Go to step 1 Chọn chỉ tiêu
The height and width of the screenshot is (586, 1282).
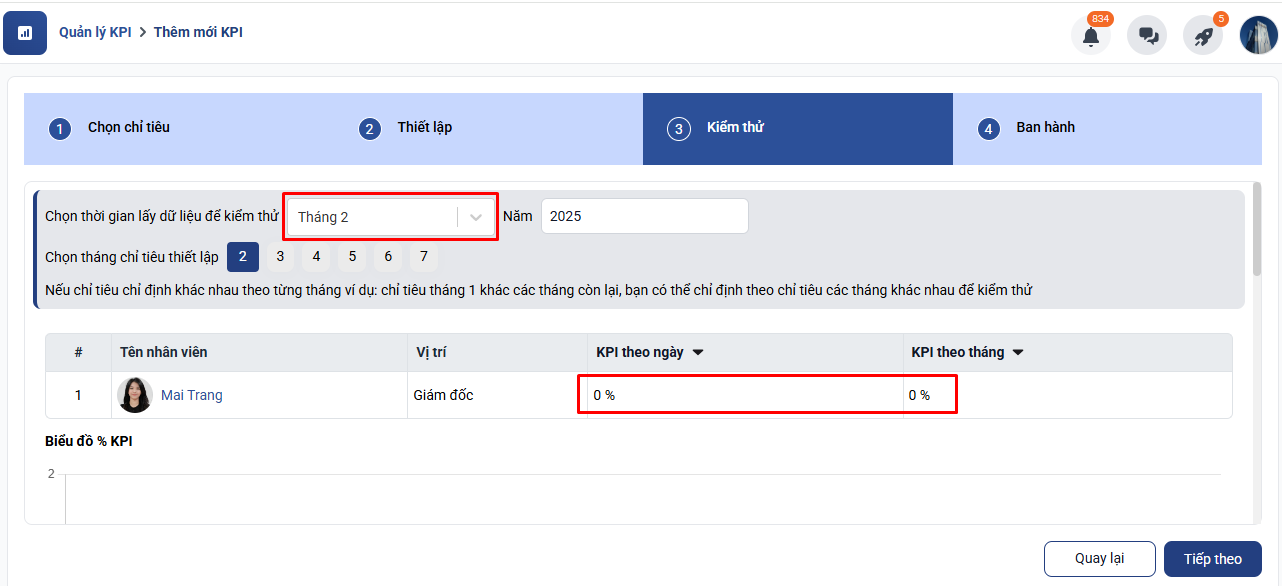tap(128, 128)
